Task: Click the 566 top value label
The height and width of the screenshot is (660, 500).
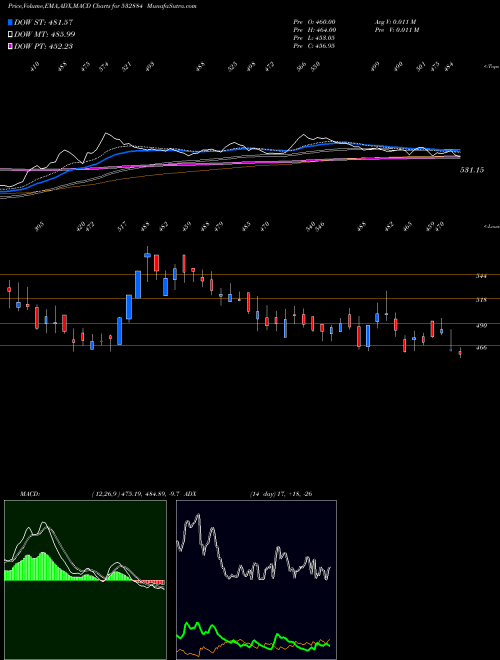Action: 301,67
